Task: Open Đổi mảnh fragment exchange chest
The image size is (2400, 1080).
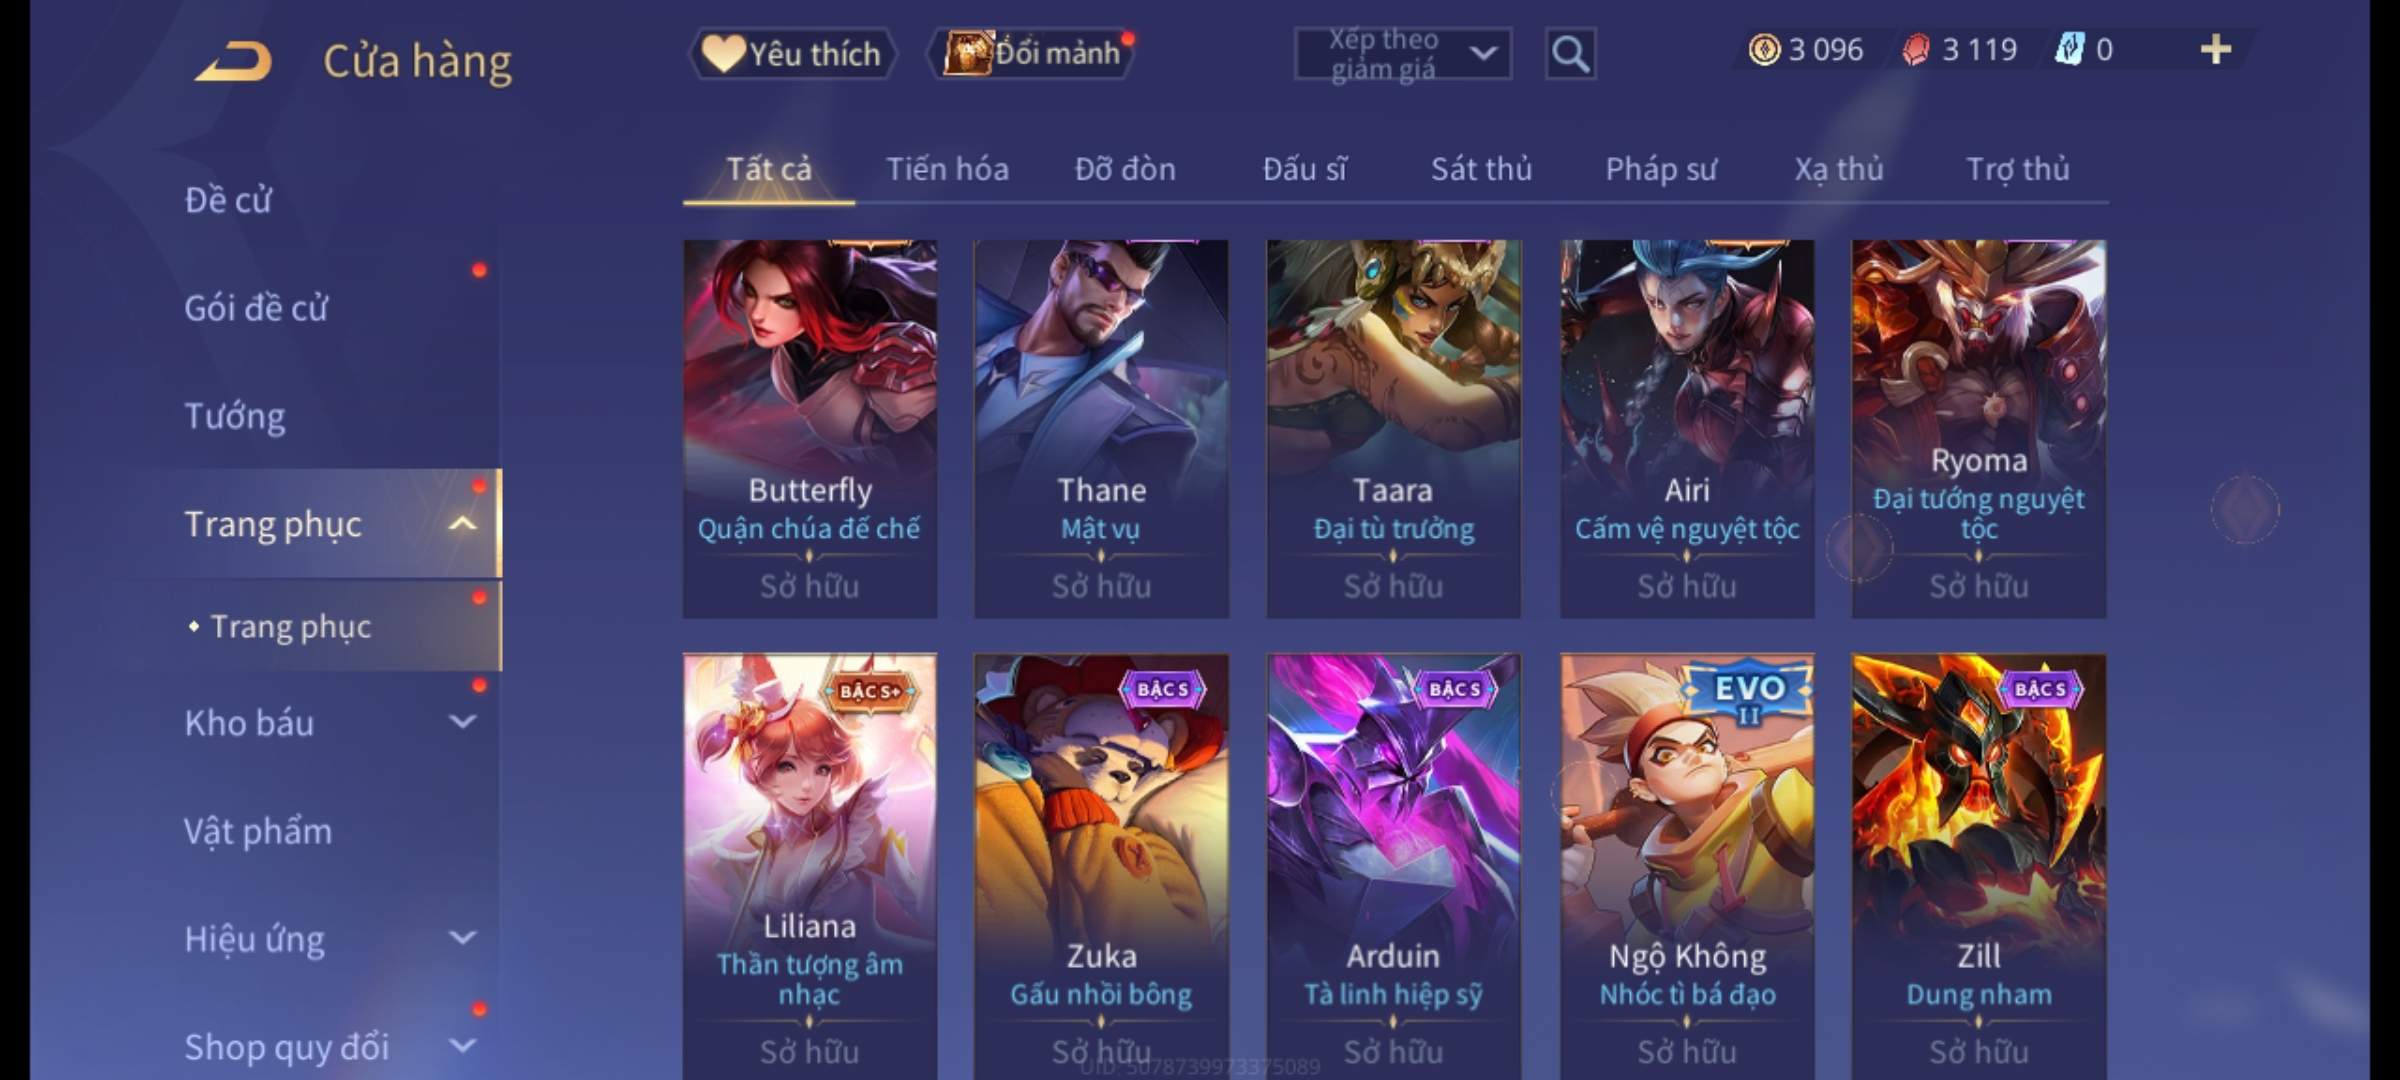Action: (x=1033, y=53)
